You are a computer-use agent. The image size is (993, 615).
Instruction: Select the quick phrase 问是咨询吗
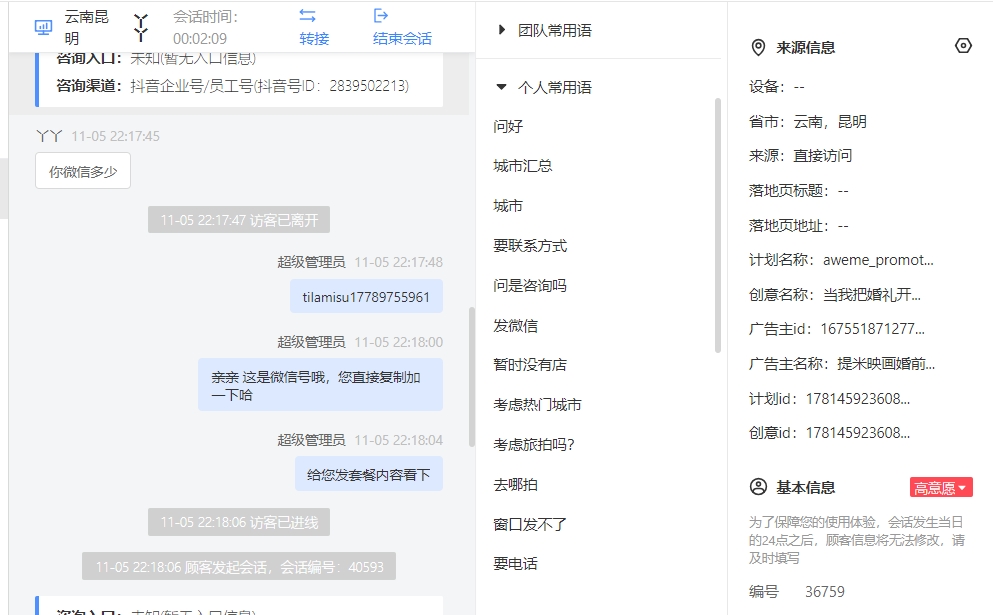click(530, 286)
